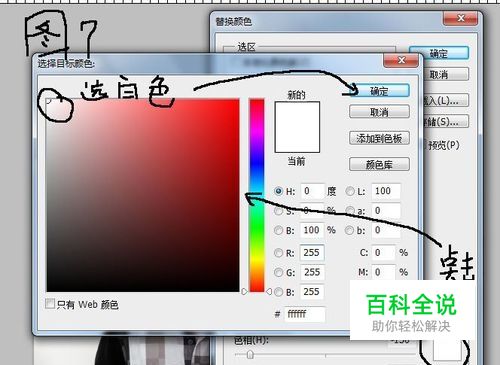This screenshot has width=500, height=365.
Task: Click the R value field showing 255
Action: pyautogui.click(x=312, y=253)
